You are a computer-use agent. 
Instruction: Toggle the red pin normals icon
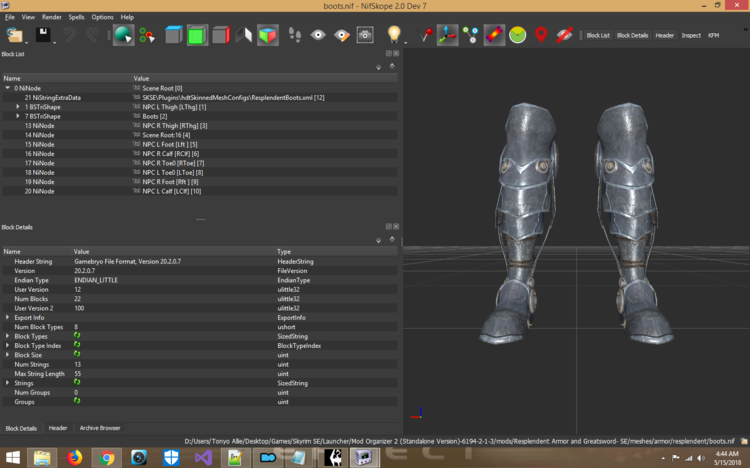(x=424, y=35)
